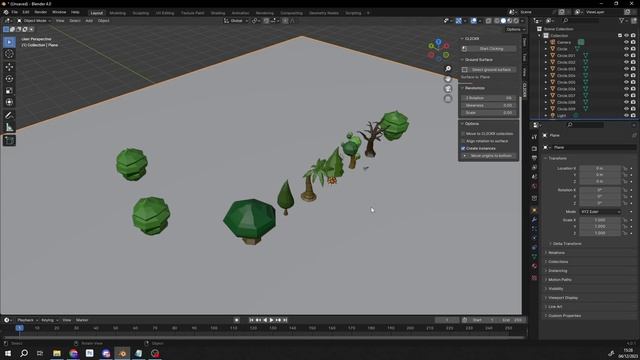Open the Object Data properties tab icon
Image resolution: width=640 pixels, height=360 pixels.
[534, 257]
